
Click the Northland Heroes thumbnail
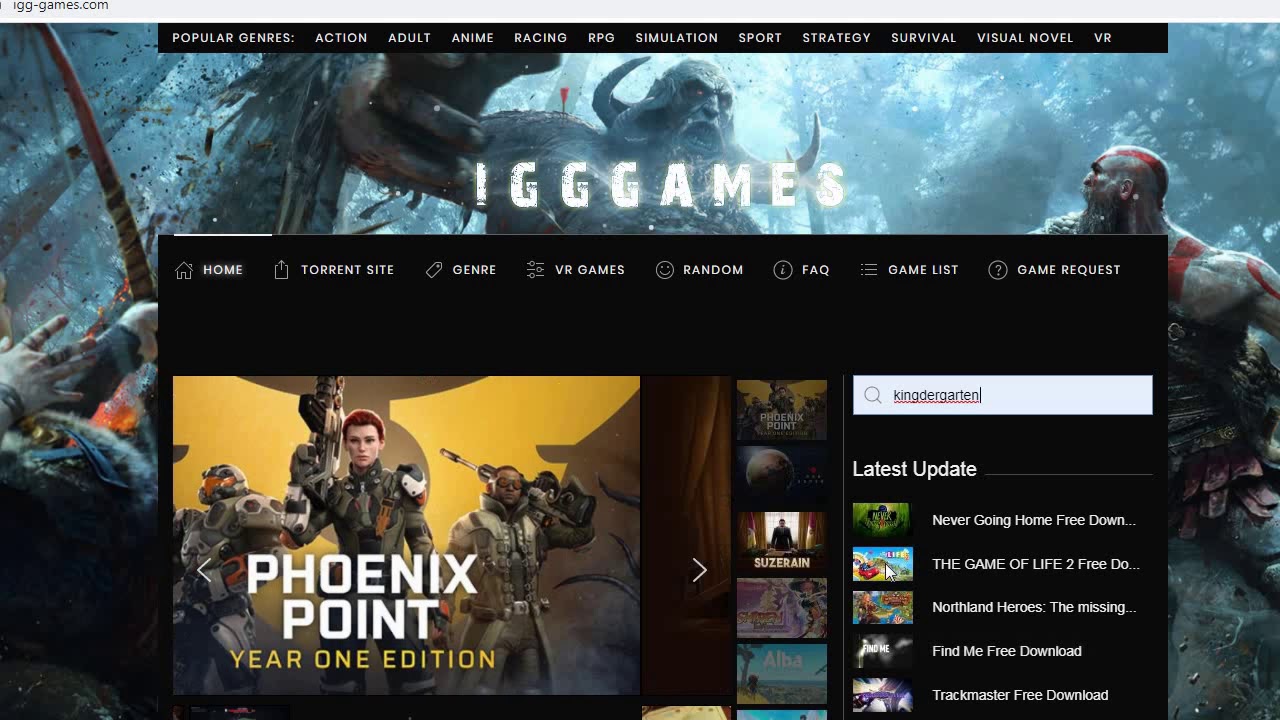pyautogui.click(x=882, y=608)
